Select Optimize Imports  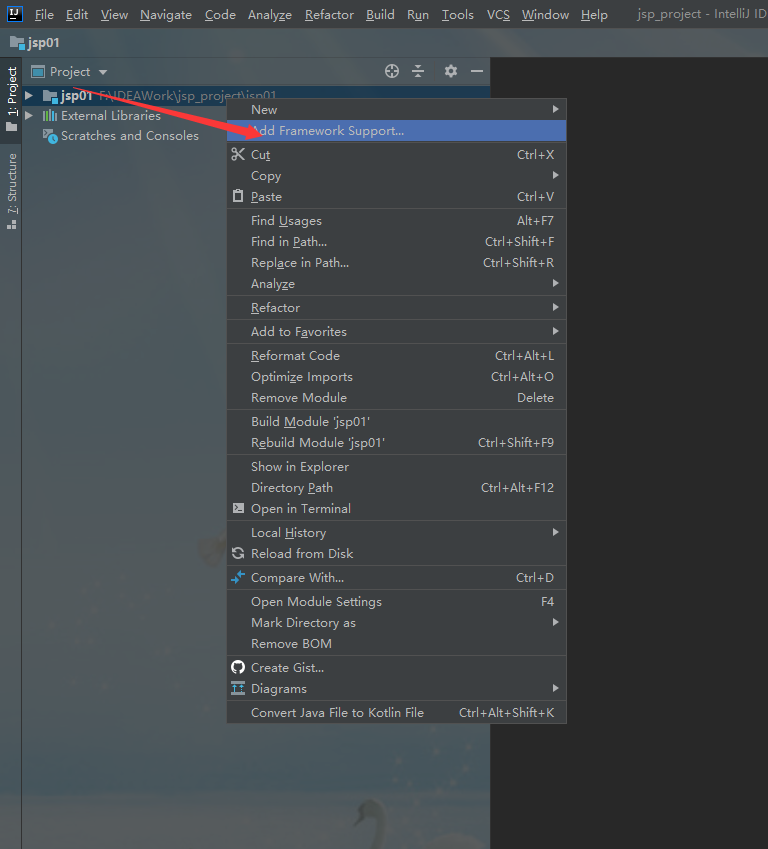coord(396,376)
